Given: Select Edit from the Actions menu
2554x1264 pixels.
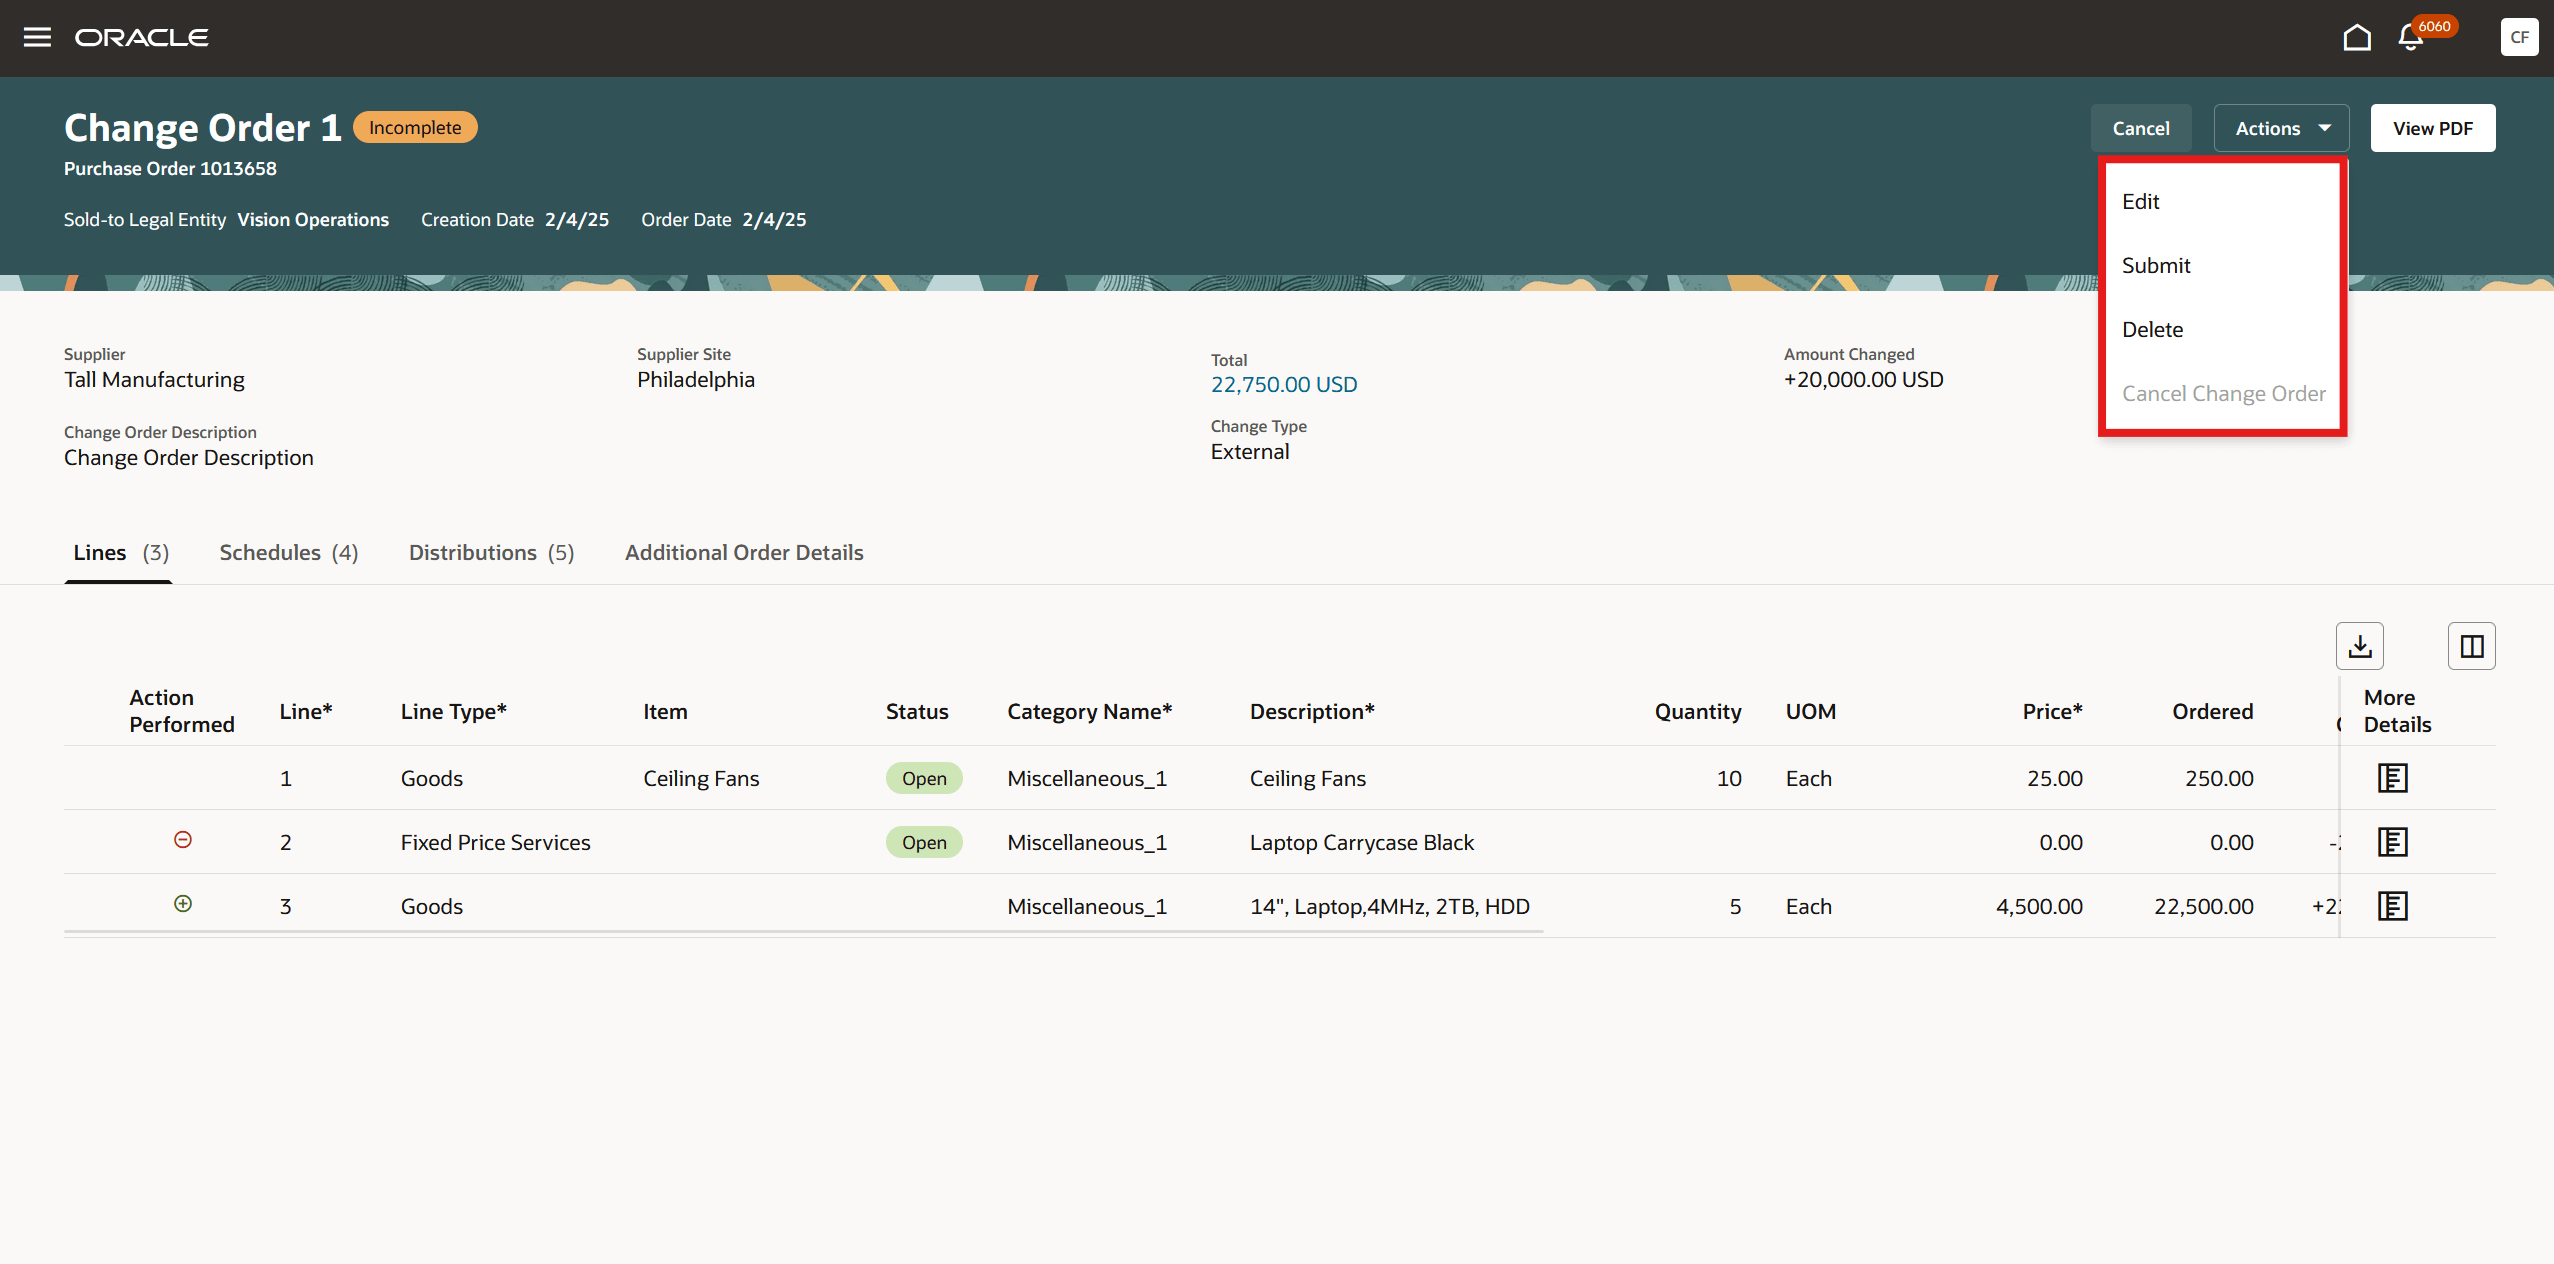Looking at the screenshot, I should (2141, 202).
